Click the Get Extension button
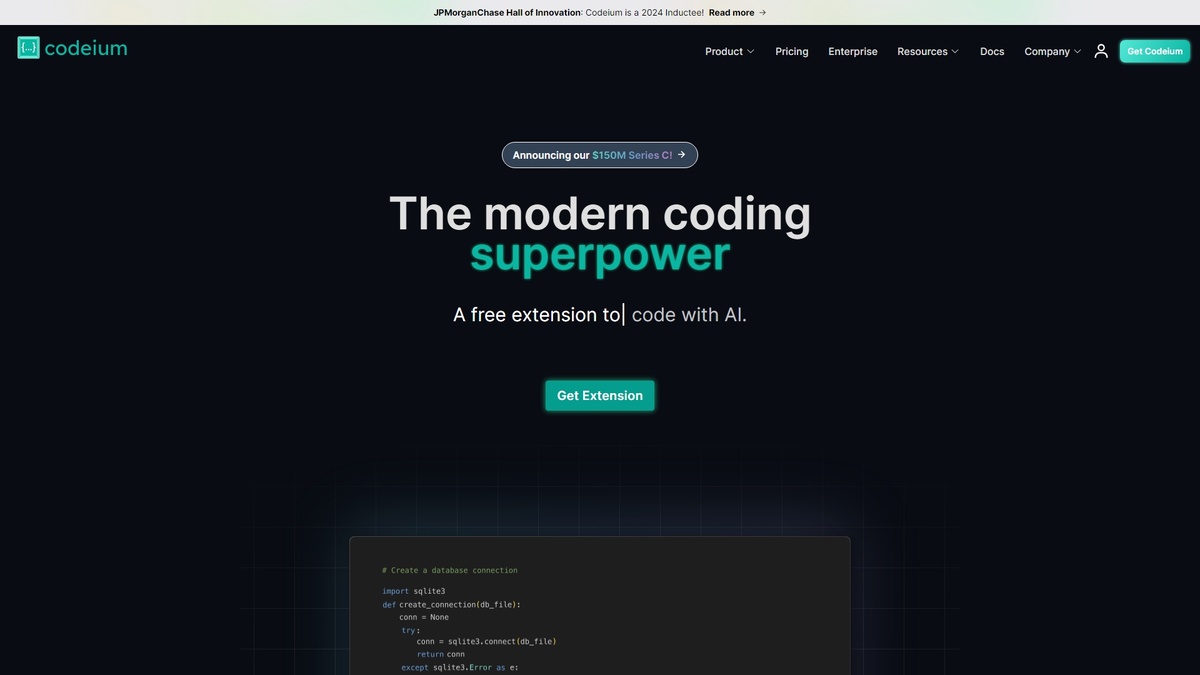Viewport: 1200px width, 675px height. click(x=599, y=395)
